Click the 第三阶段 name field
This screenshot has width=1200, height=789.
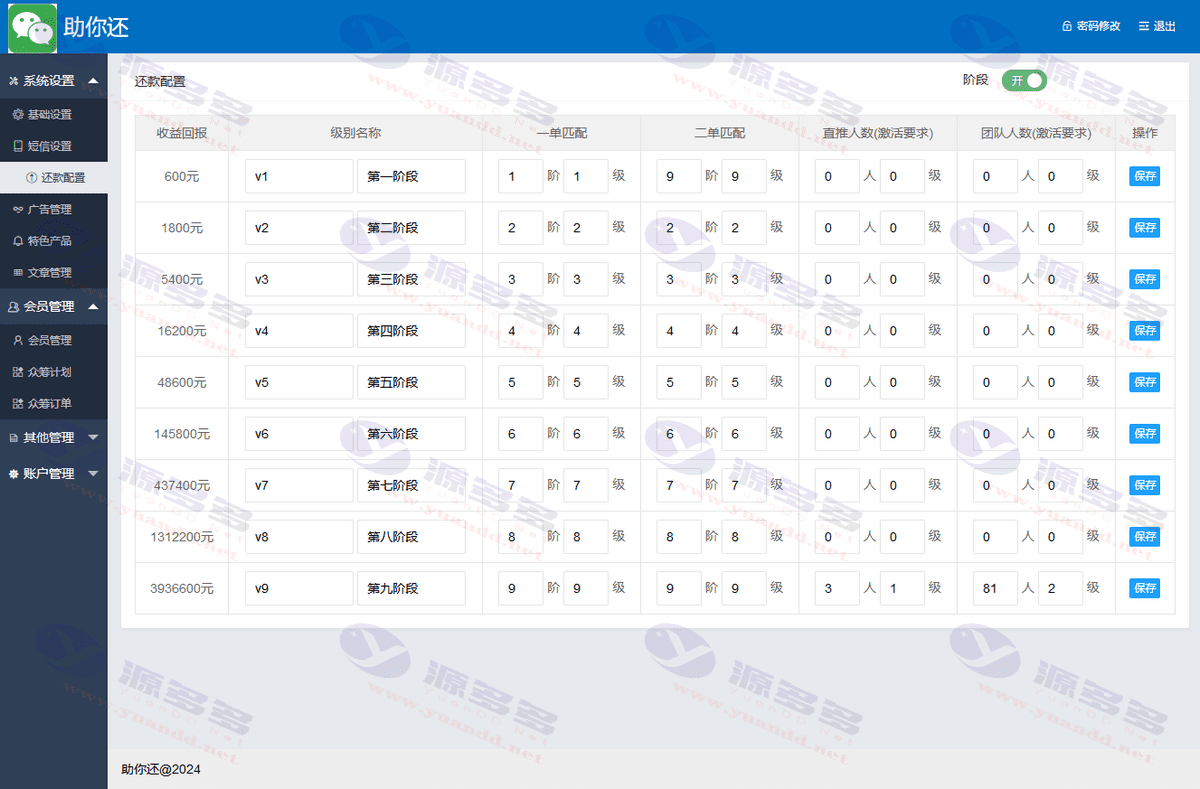pos(411,279)
